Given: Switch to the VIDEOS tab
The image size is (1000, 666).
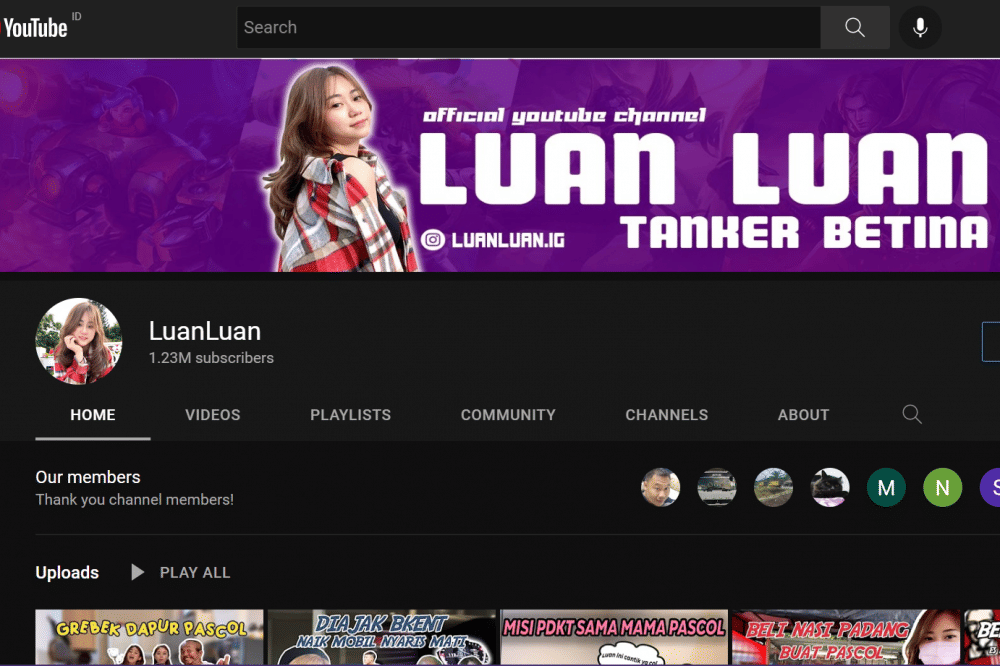Looking at the screenshot, I should click(212, 414).
